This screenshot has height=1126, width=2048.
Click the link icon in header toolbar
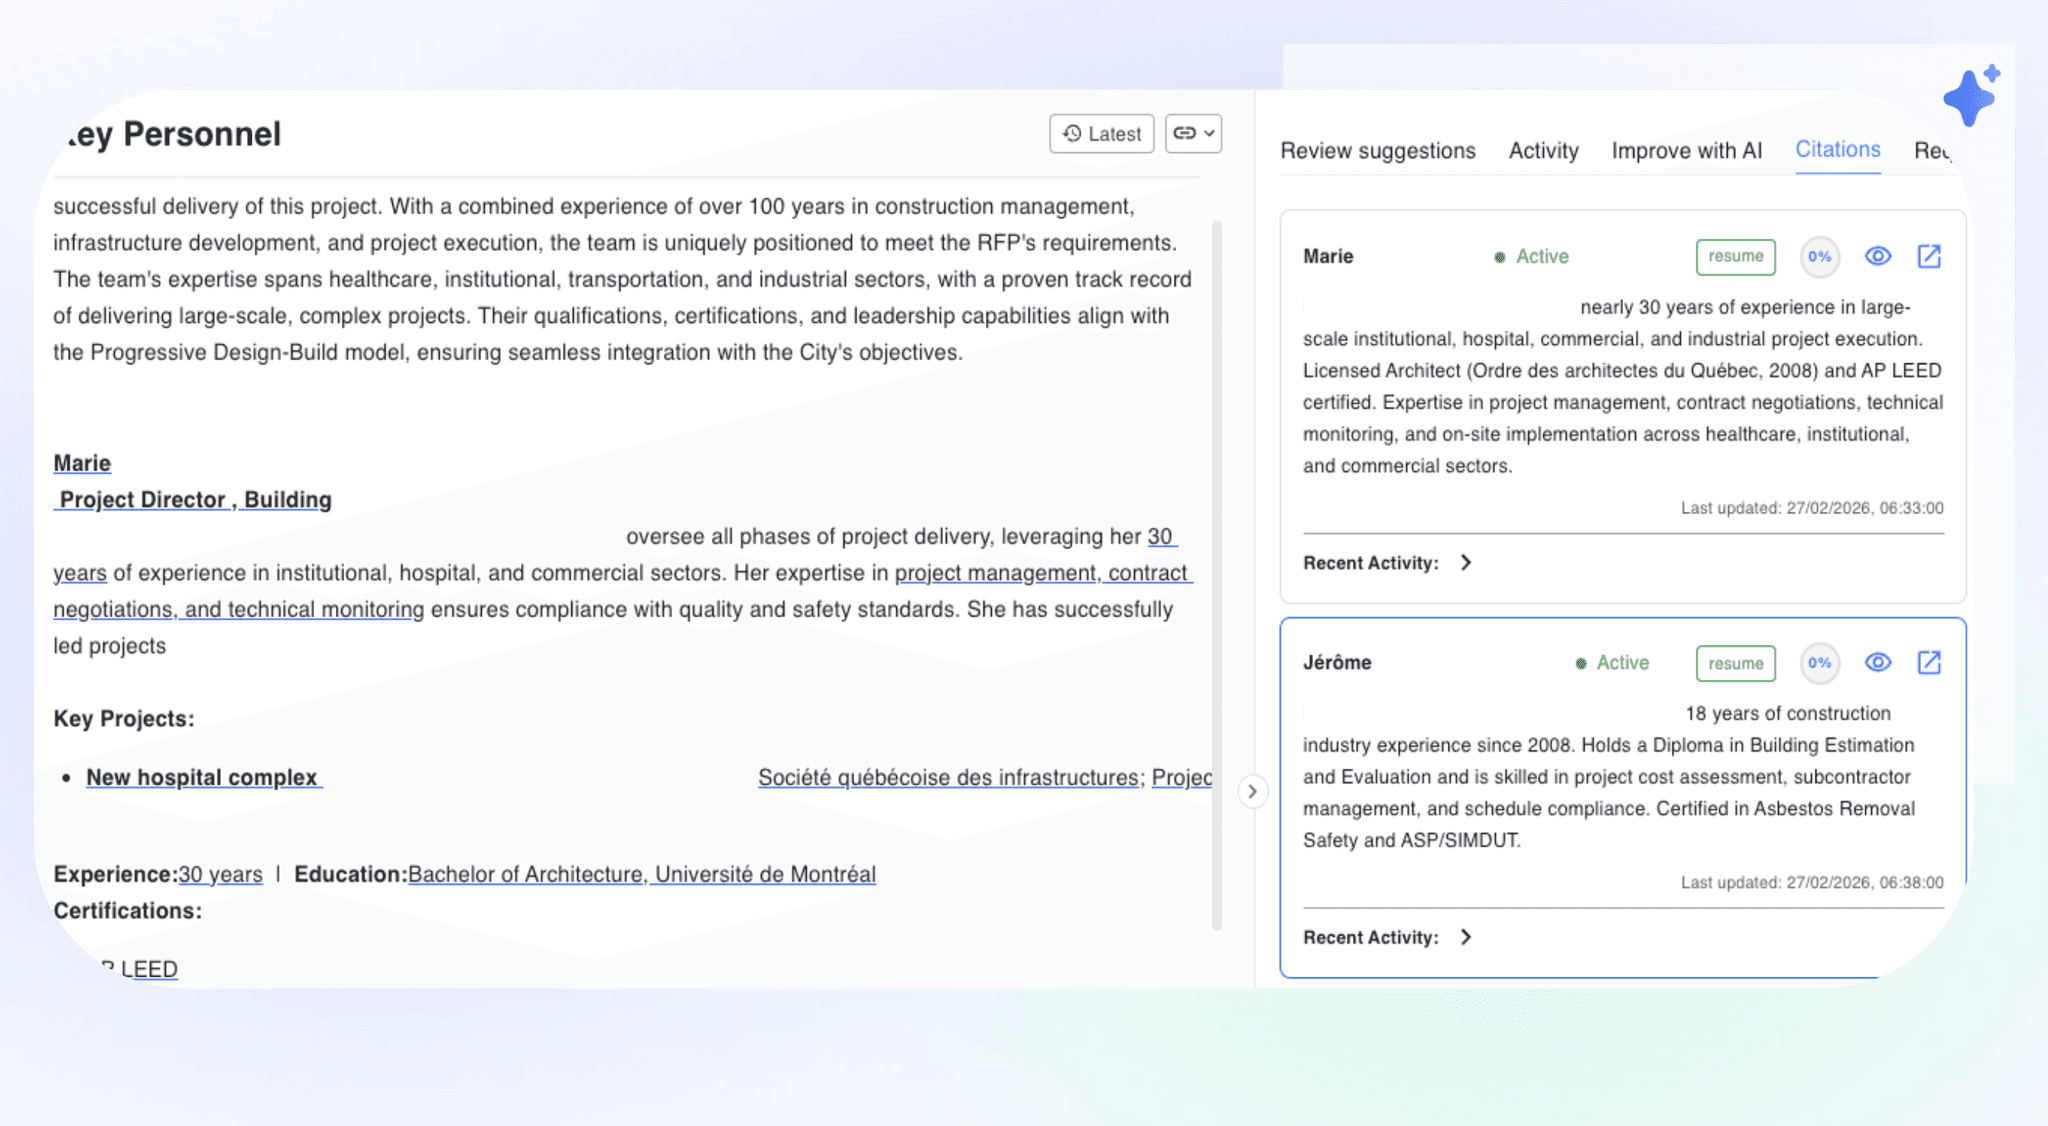1184,133
